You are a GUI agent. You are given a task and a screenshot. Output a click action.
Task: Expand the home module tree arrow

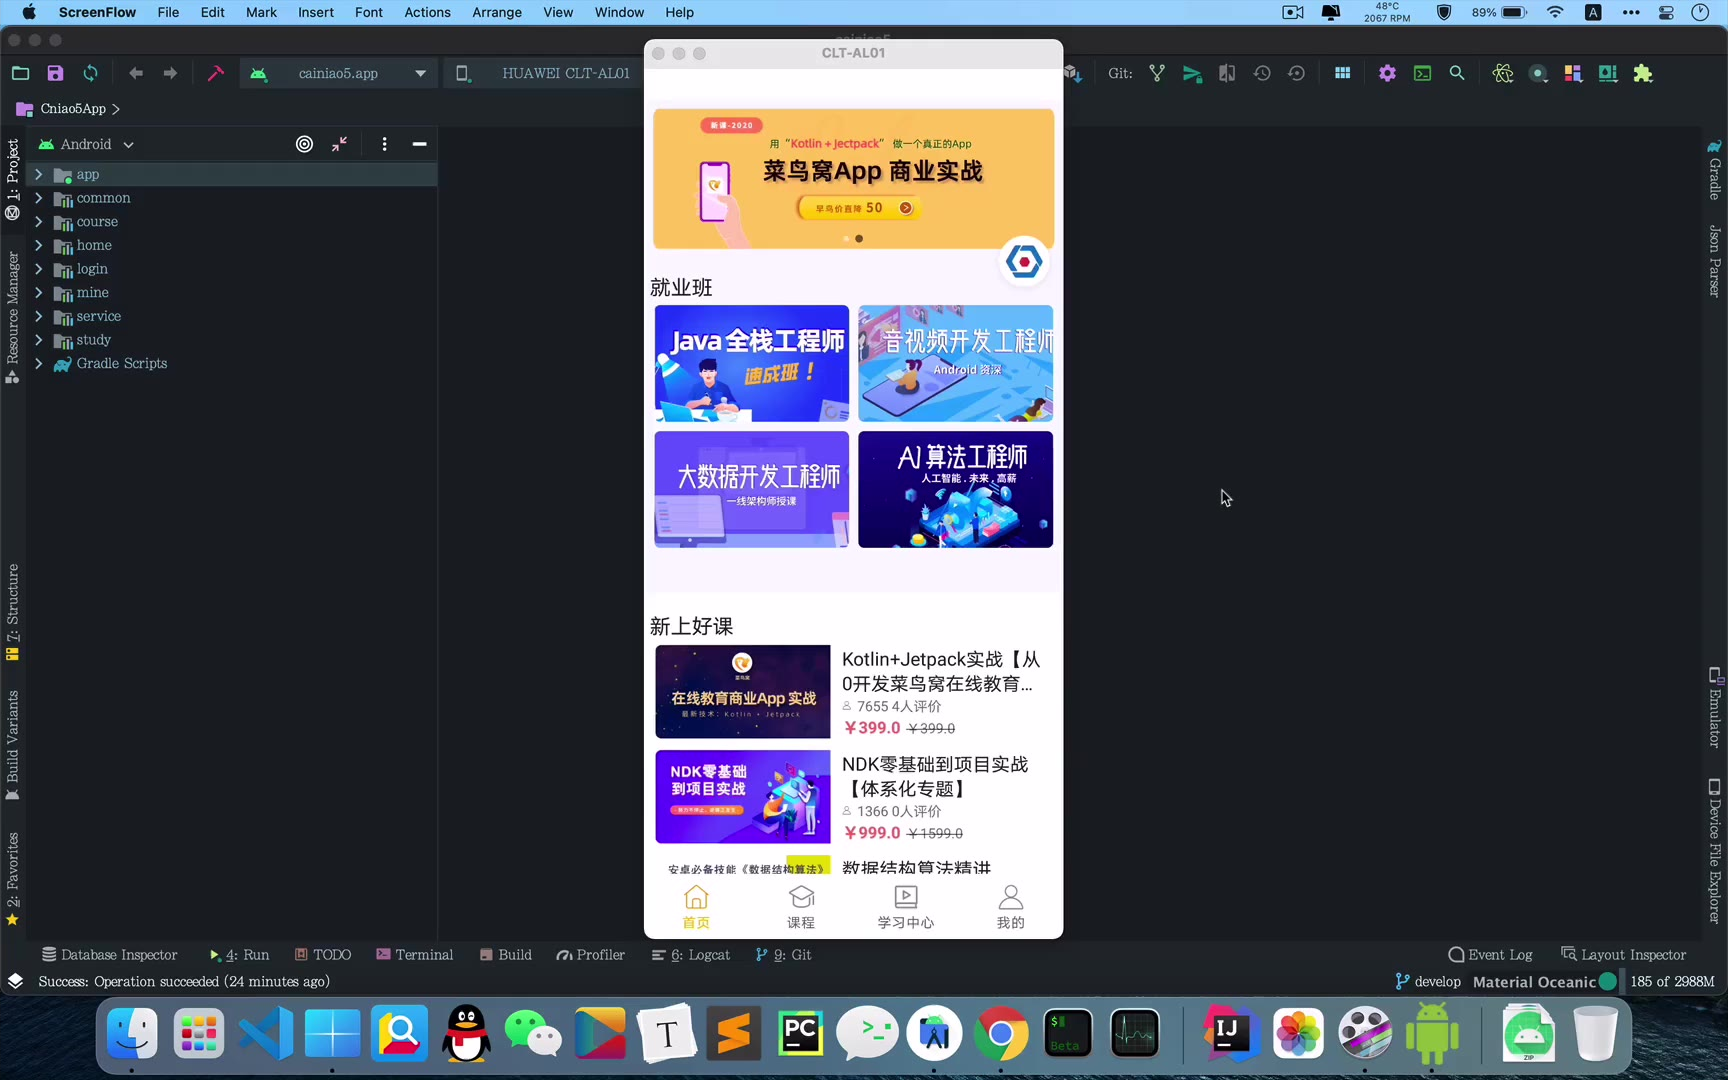point(39,245)
